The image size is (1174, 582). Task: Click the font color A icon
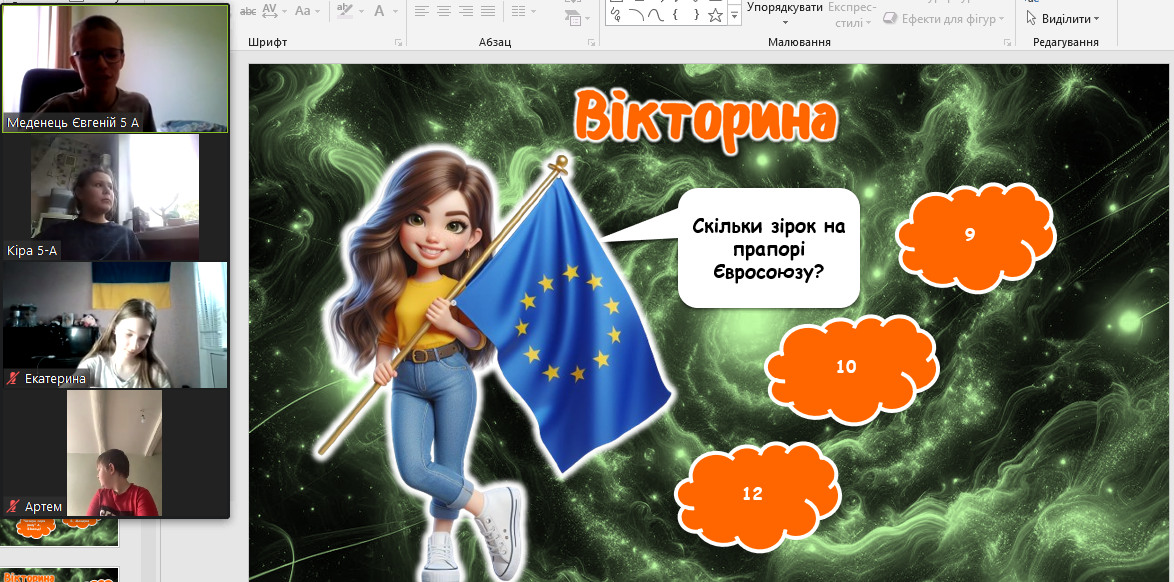379,10
